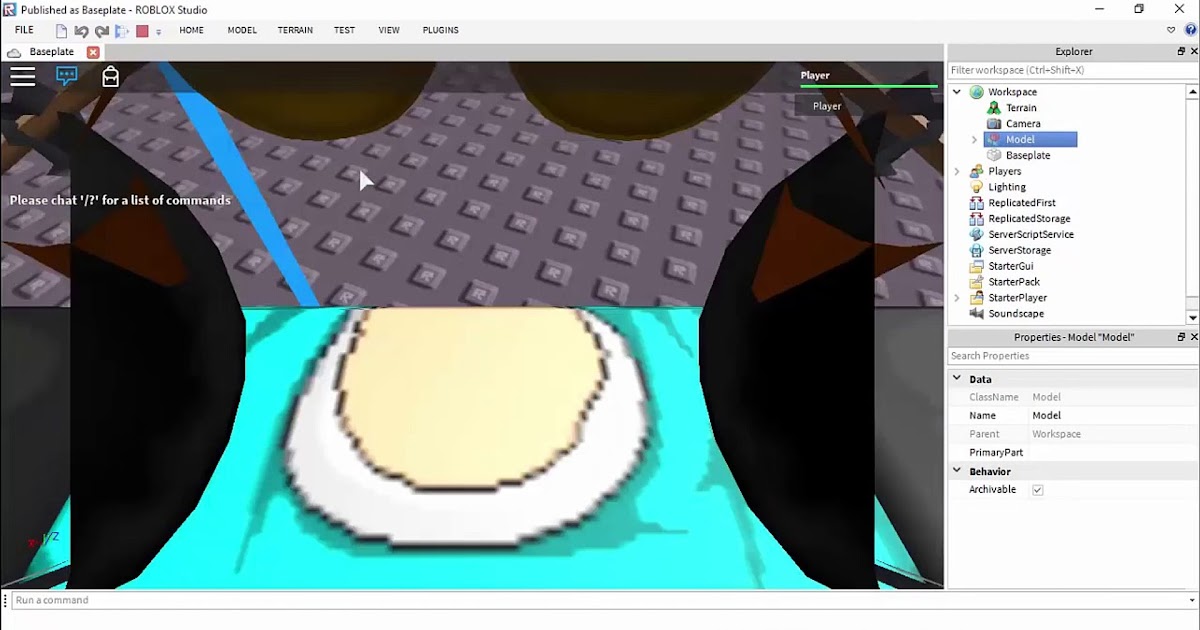Click the Camera icon in Explorer
The image size is (1200, 630).
994,124
